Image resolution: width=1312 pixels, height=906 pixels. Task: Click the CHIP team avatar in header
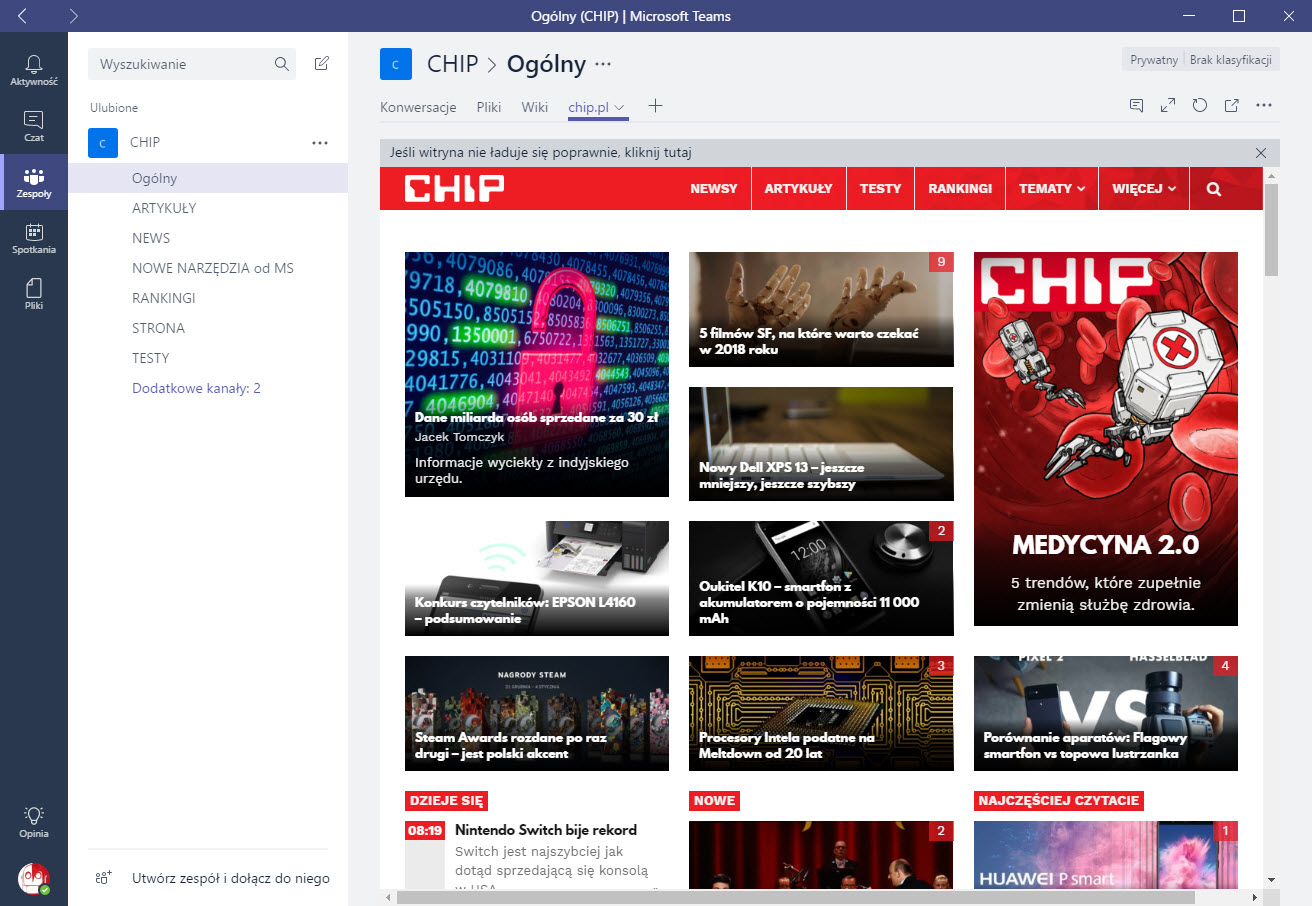(396, 64)
